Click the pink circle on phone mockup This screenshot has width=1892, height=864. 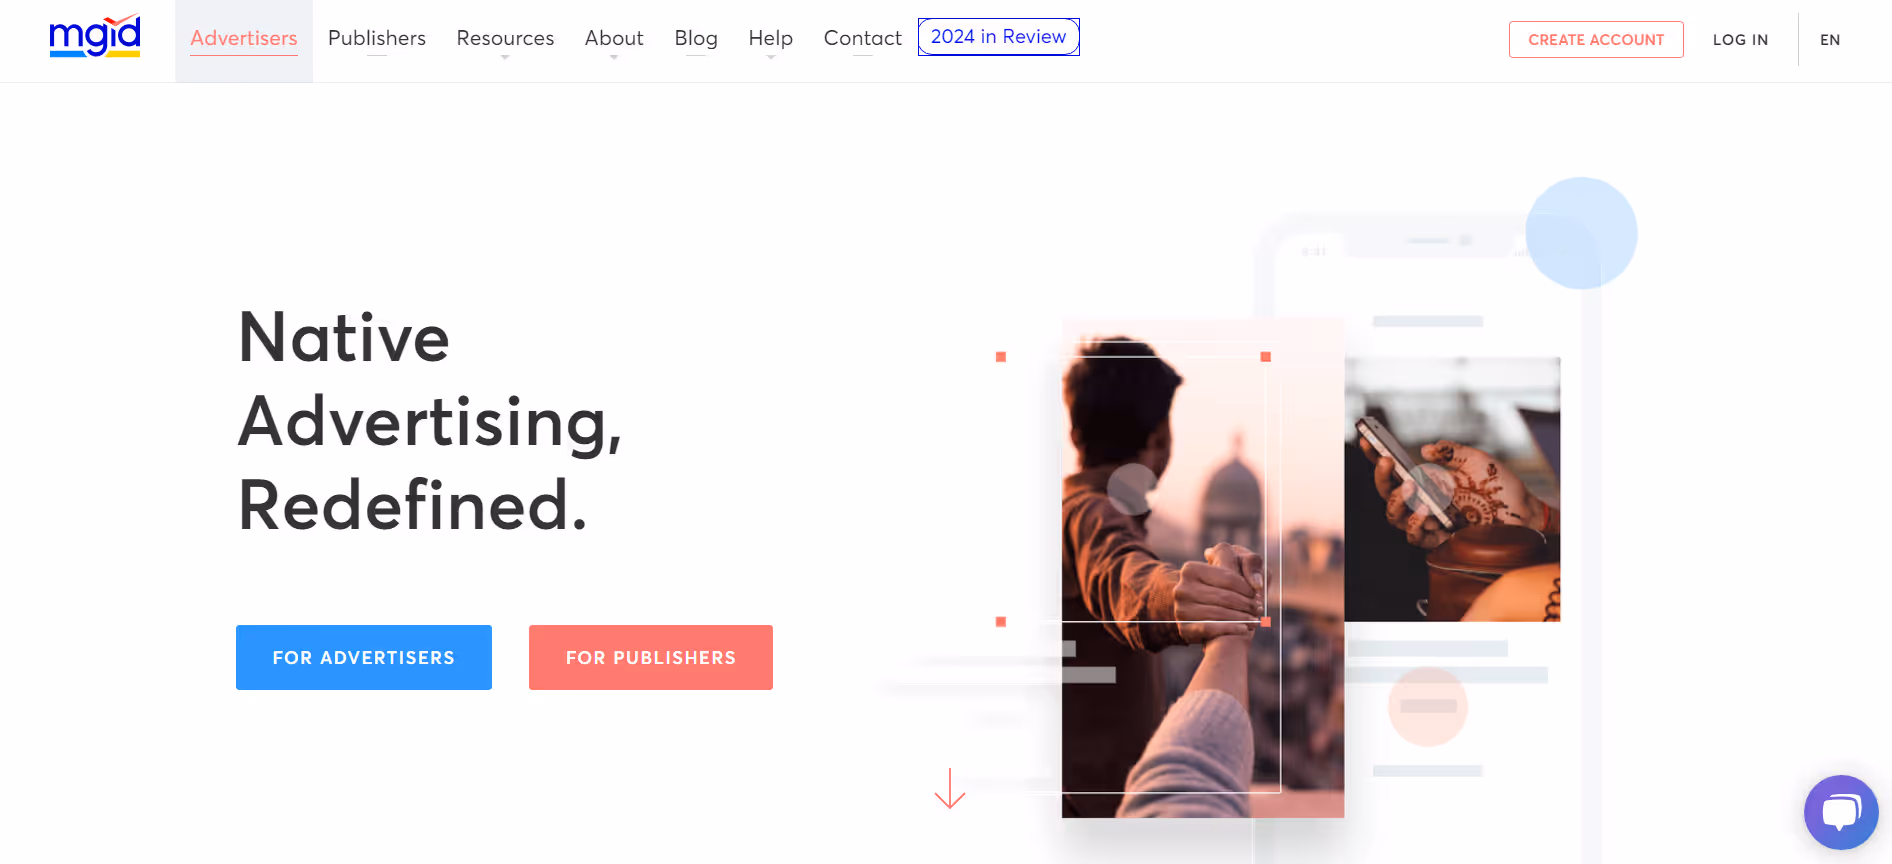1428,706
